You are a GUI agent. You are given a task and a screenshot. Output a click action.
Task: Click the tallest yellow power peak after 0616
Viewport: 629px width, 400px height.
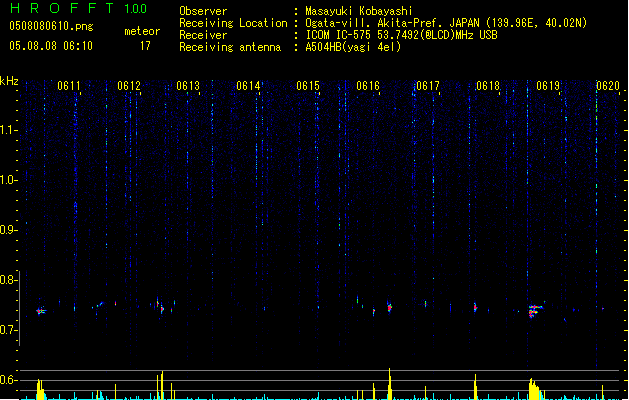(390, 384)
